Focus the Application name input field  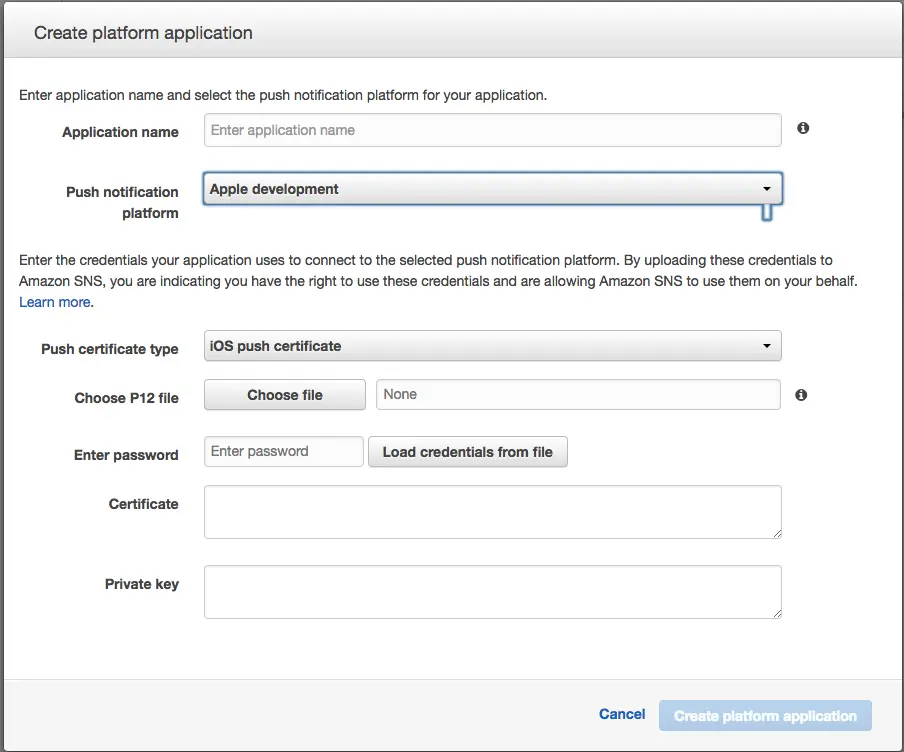pyautogui.click(x=492, y=130)
